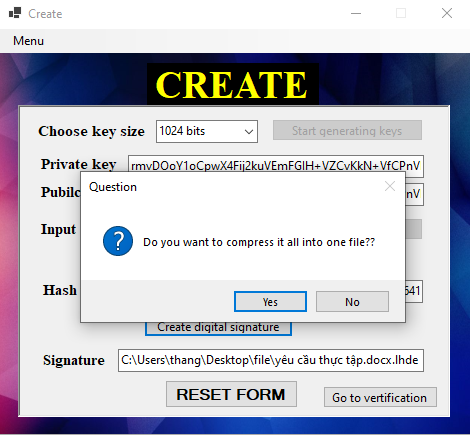Image resolution: width=470 pixels, height=435 pixels.
Task: Click the blue question mark icon
Action: (x=118, y=241)
